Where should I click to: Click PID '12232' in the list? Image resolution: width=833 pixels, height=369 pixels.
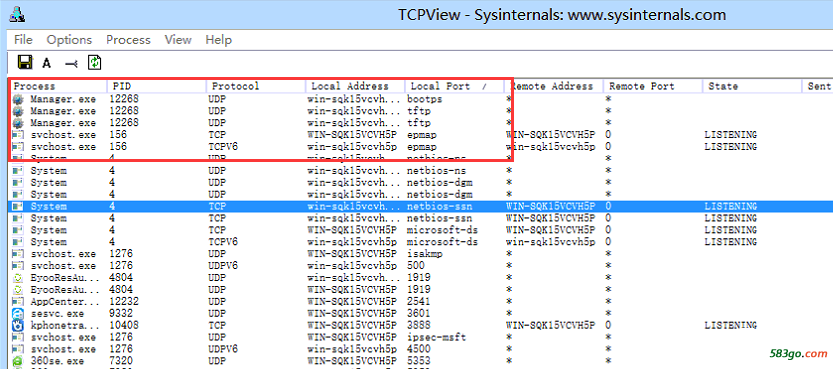coord(124,302)
